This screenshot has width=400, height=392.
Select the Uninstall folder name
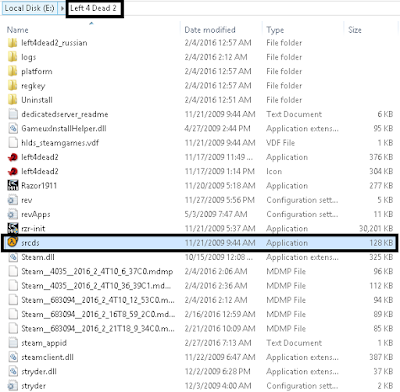pyautogui.click(x=37, y=100)
